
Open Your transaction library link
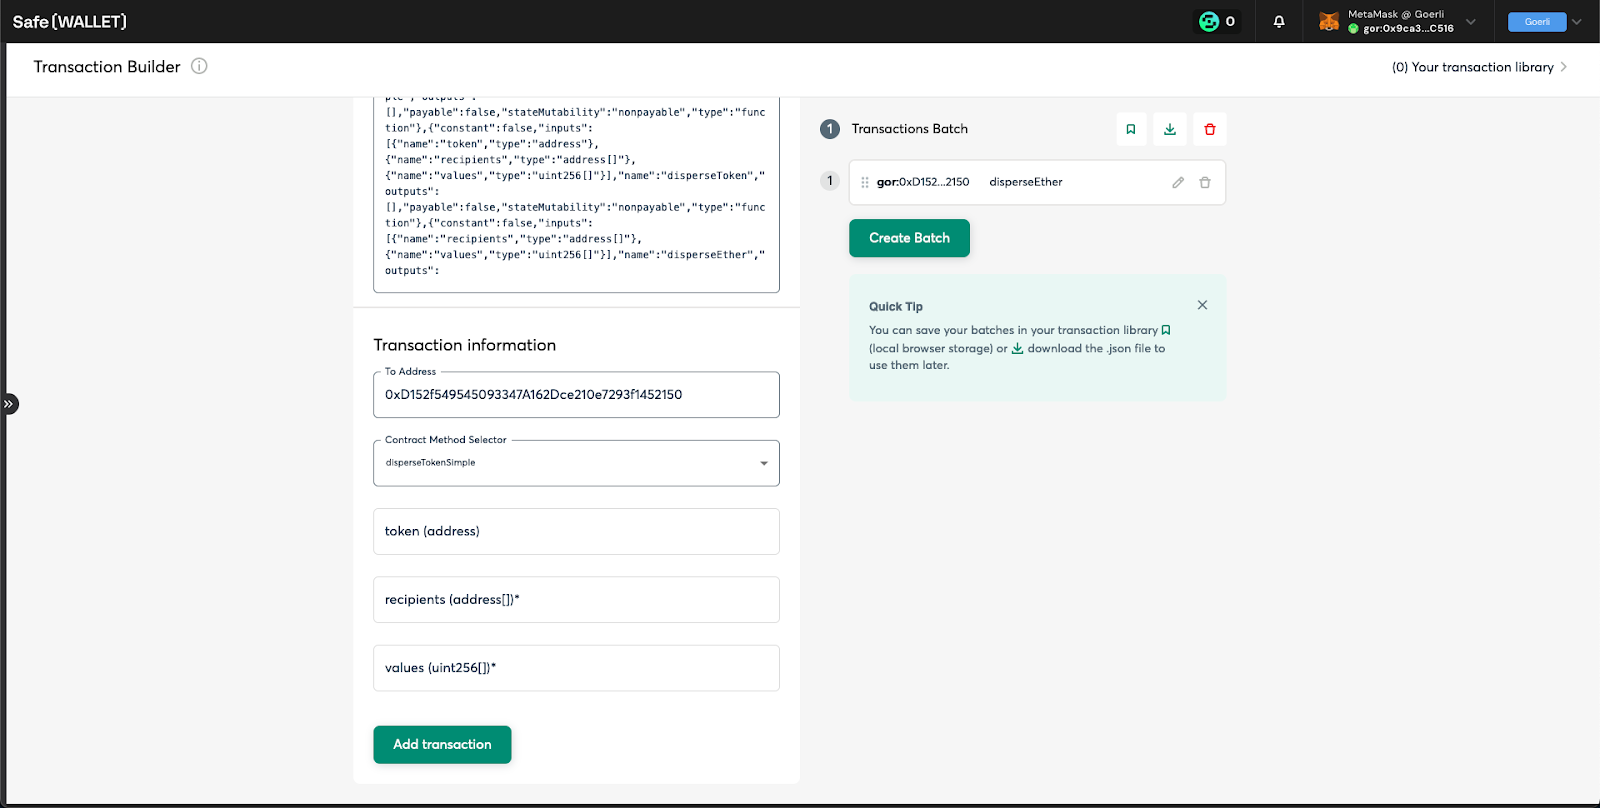(1480, 67)
